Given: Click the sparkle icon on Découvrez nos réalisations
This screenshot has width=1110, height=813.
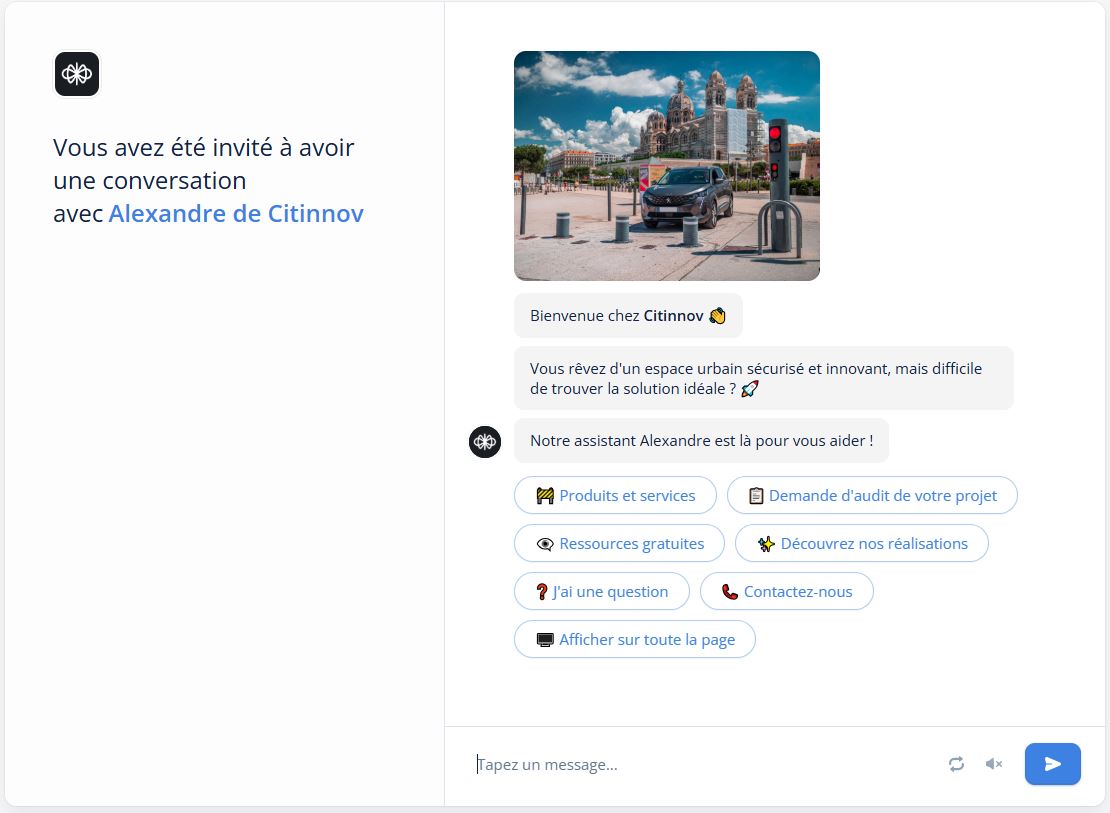Looking at the screenshot, I should 766,543.
